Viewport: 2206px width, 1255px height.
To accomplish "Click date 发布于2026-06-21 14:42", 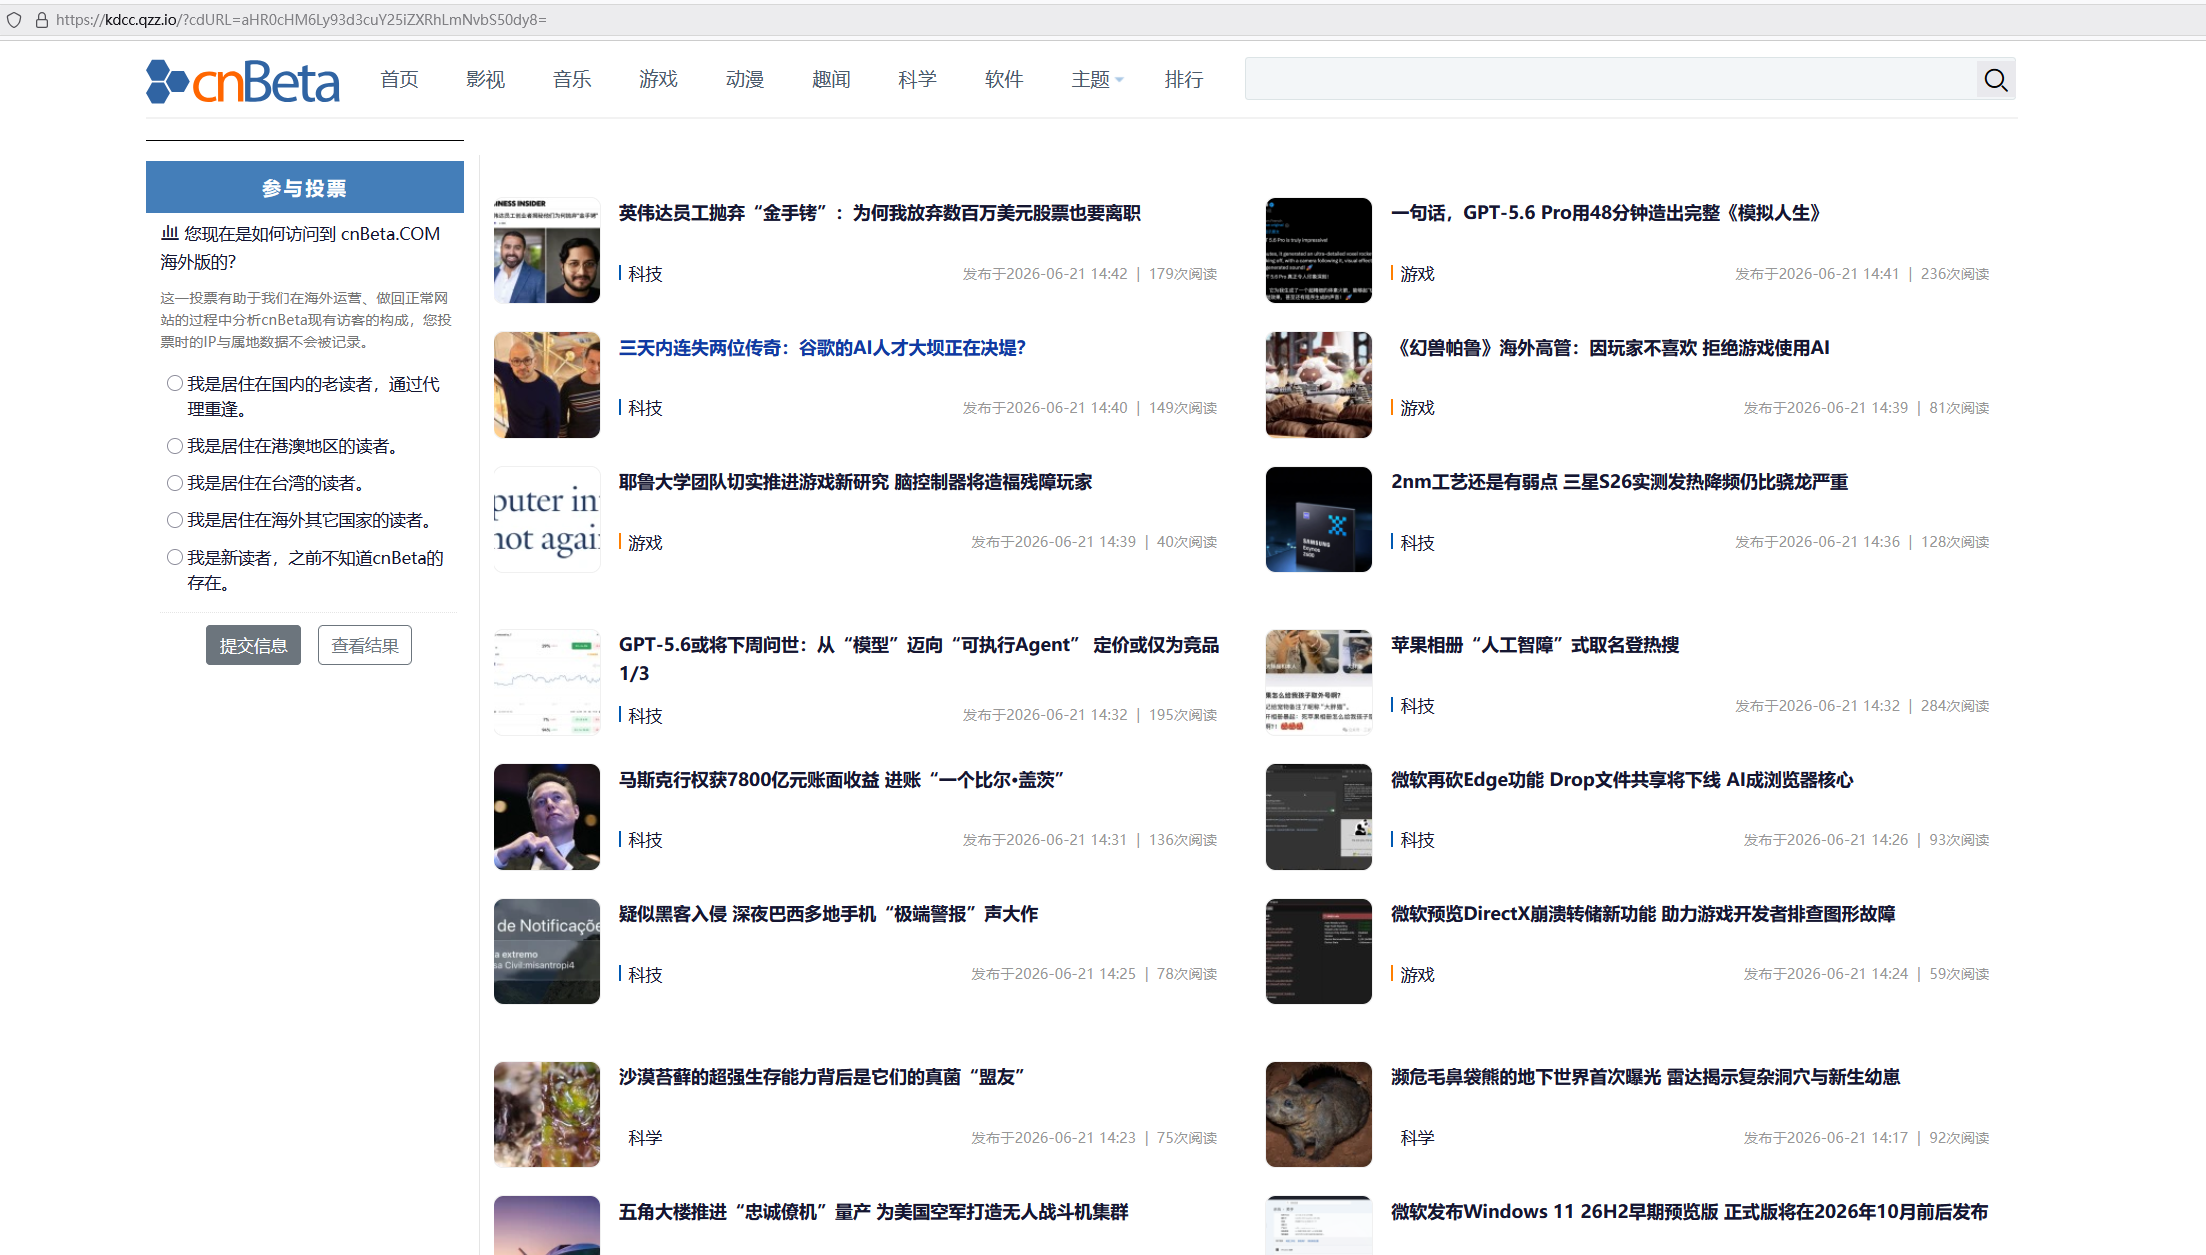I will click(1045, 274).
